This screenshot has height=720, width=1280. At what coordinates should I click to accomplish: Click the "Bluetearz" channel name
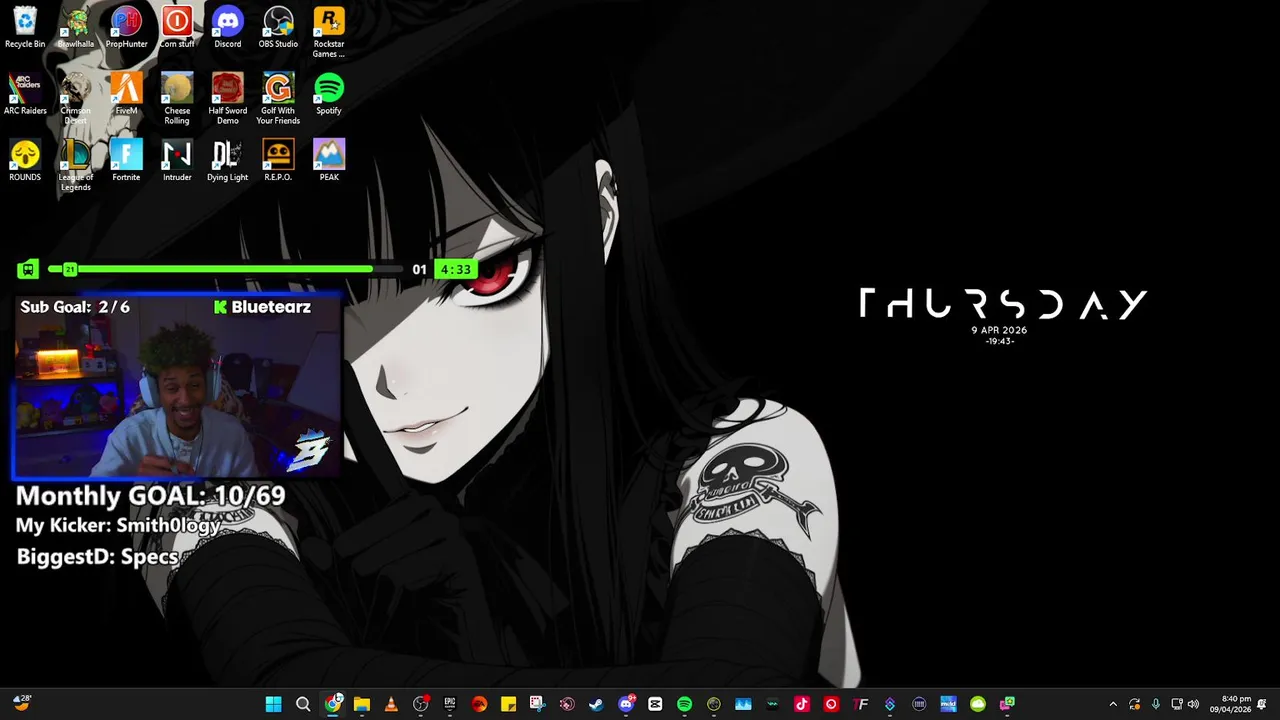(x=271, y=307)
